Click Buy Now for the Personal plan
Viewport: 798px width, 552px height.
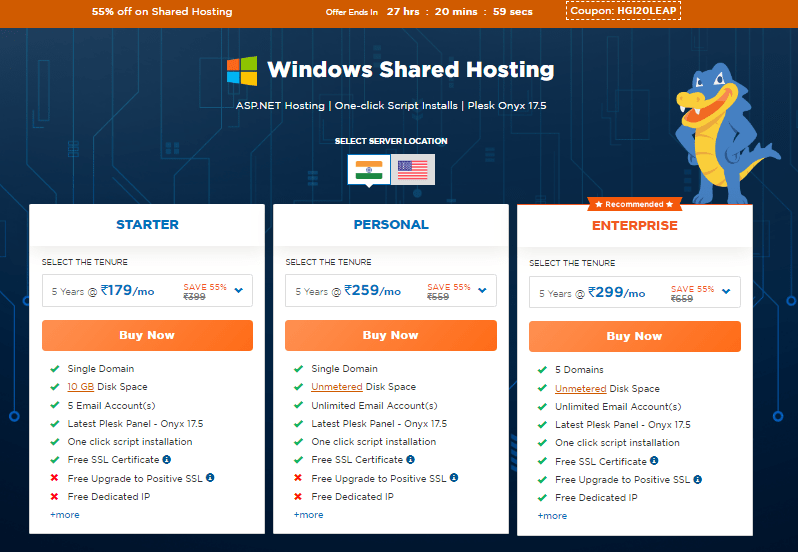391,335
